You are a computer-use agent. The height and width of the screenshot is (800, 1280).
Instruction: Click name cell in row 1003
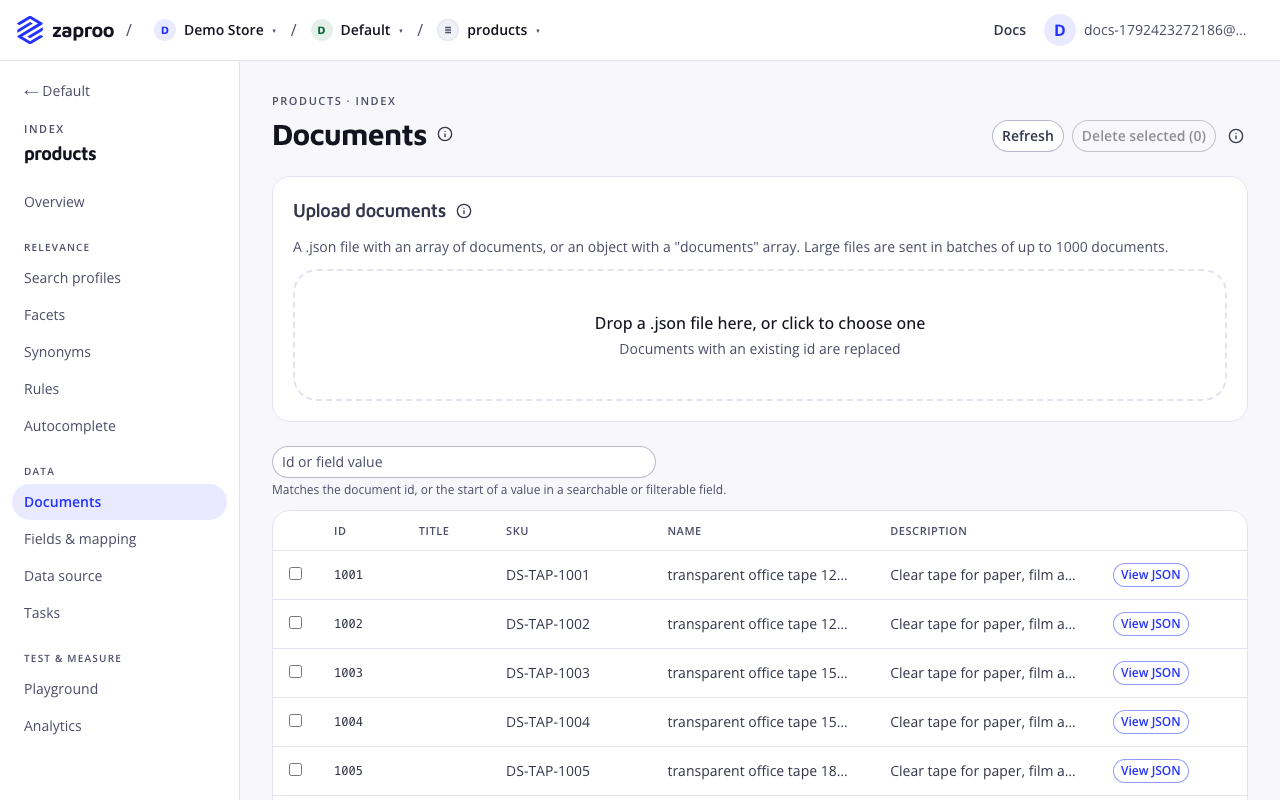tap(758, 673)
